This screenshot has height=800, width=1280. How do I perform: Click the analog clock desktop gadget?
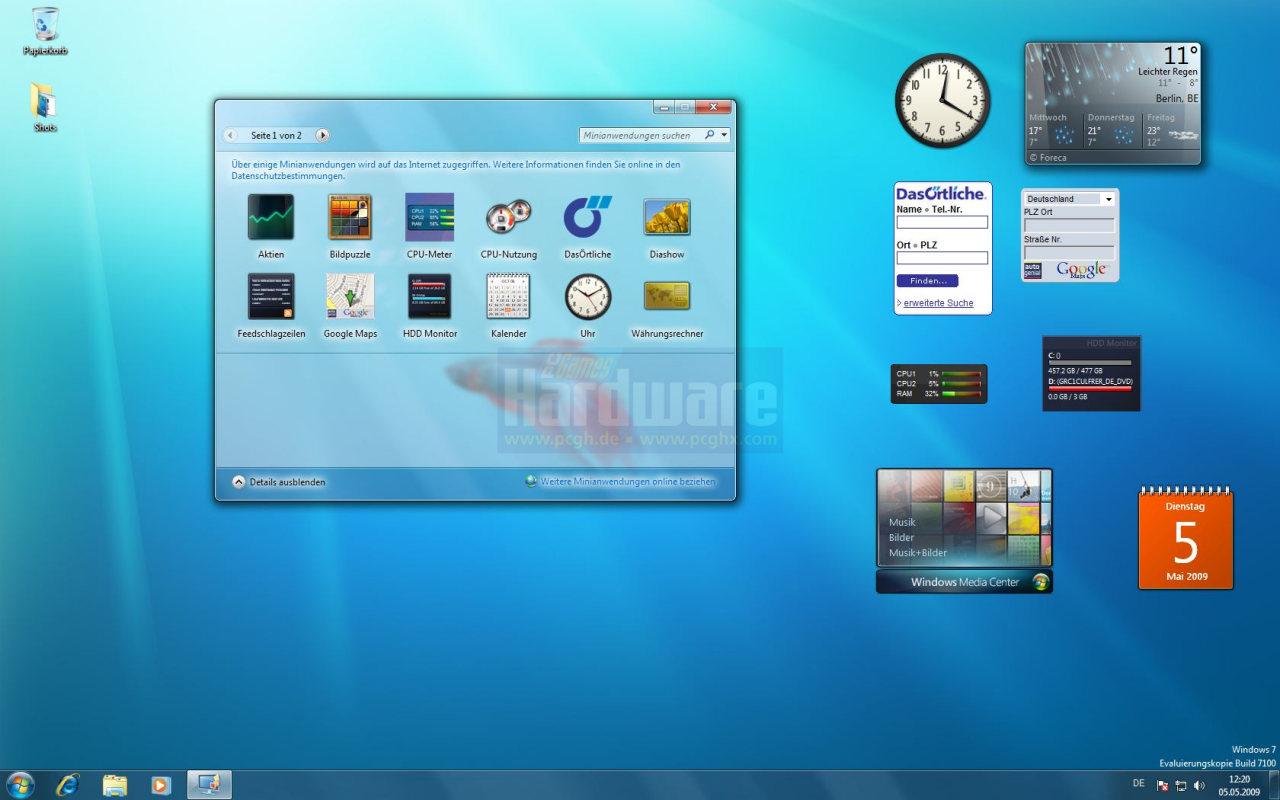coord(942,101)
